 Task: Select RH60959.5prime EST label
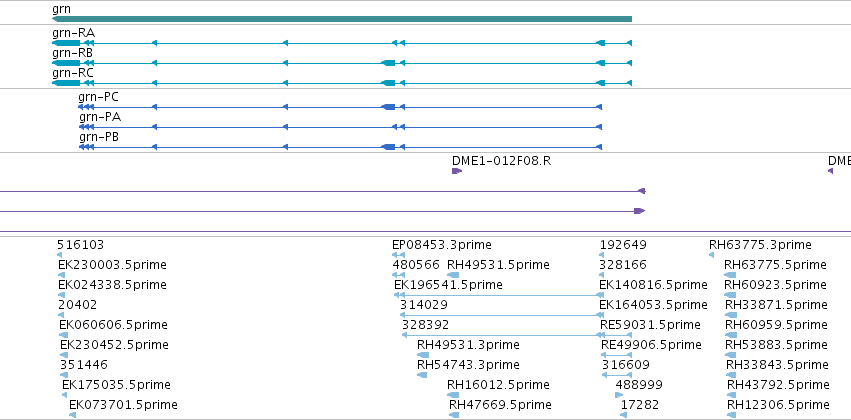pos(776,325)
